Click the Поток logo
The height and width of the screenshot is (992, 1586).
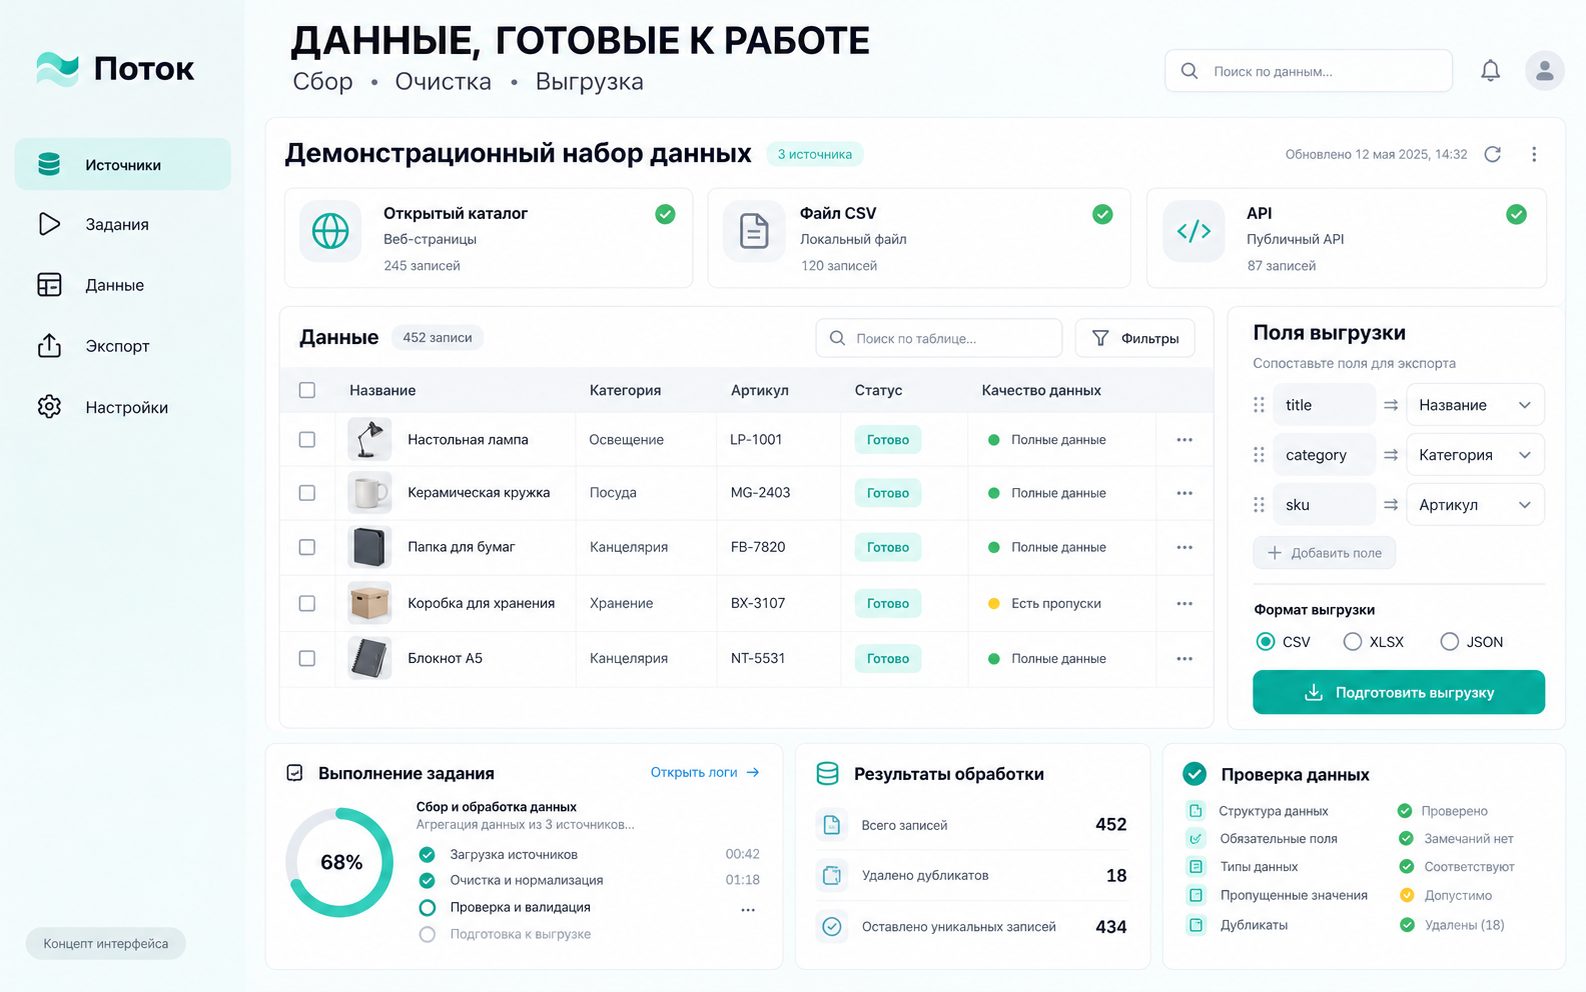coord(115,68)
